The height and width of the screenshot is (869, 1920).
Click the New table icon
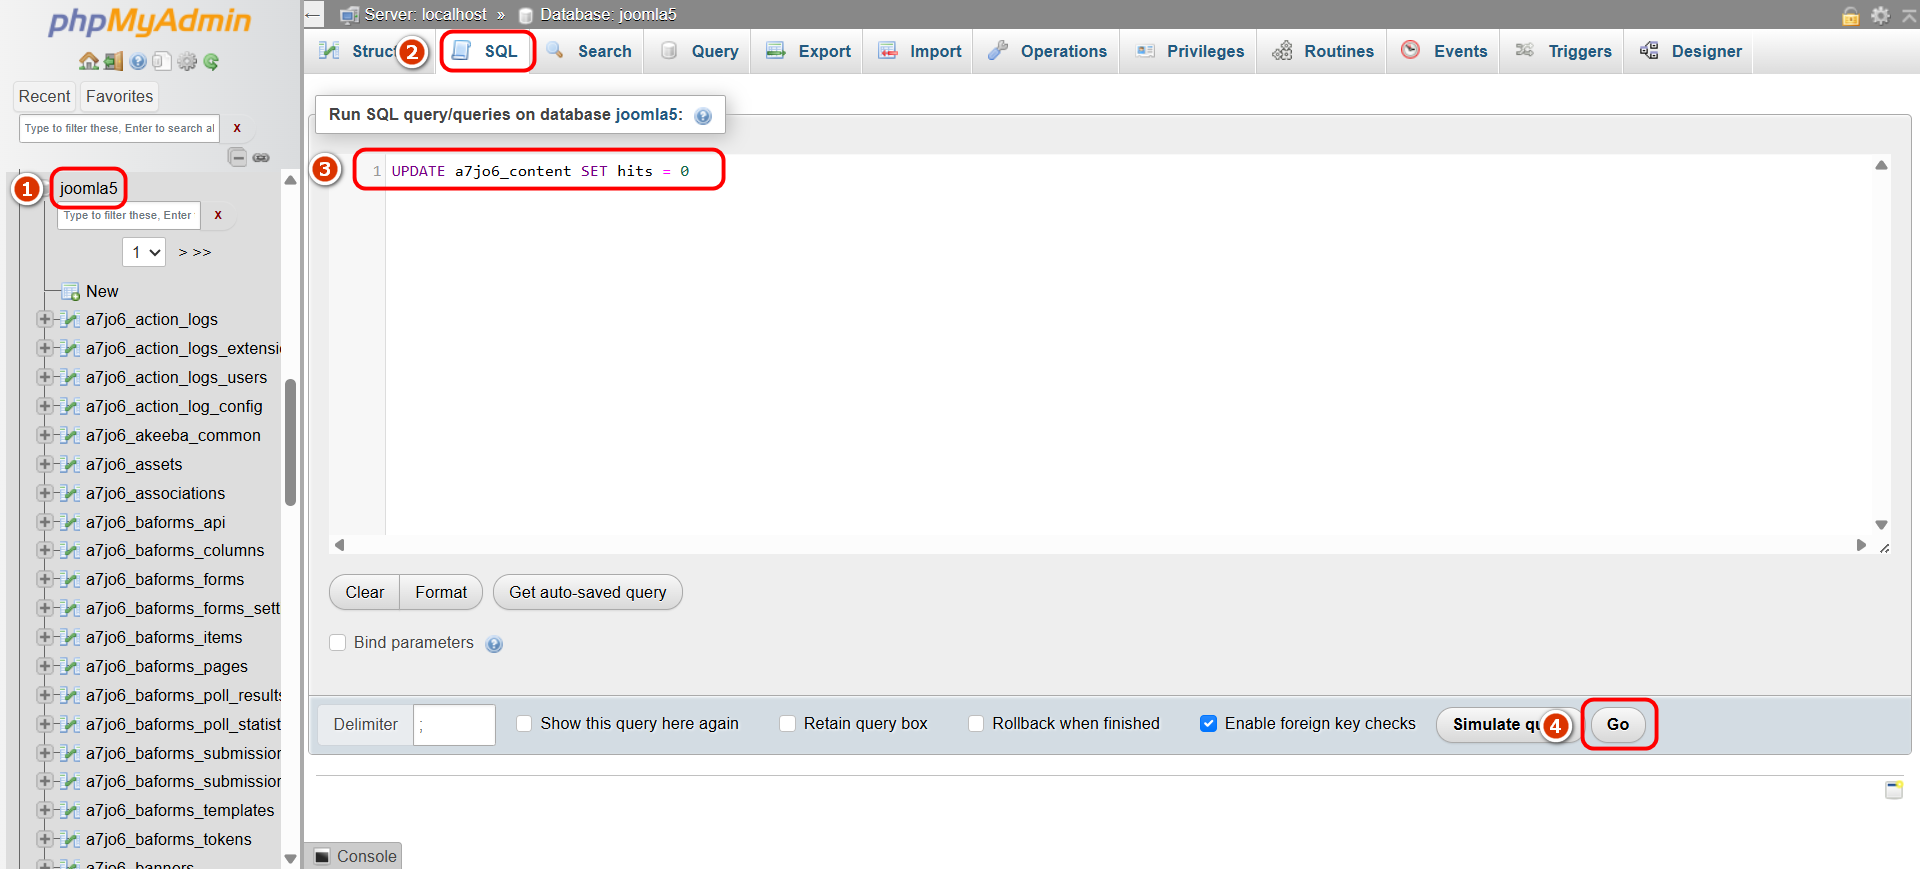[x=70, y=291]
